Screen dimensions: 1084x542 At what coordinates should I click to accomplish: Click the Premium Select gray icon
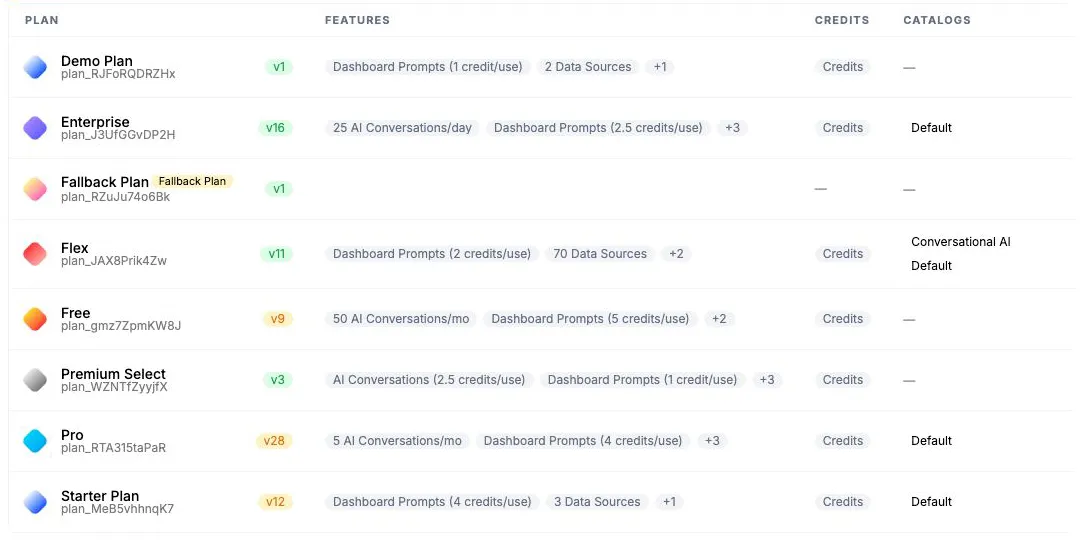coord(35,380)
